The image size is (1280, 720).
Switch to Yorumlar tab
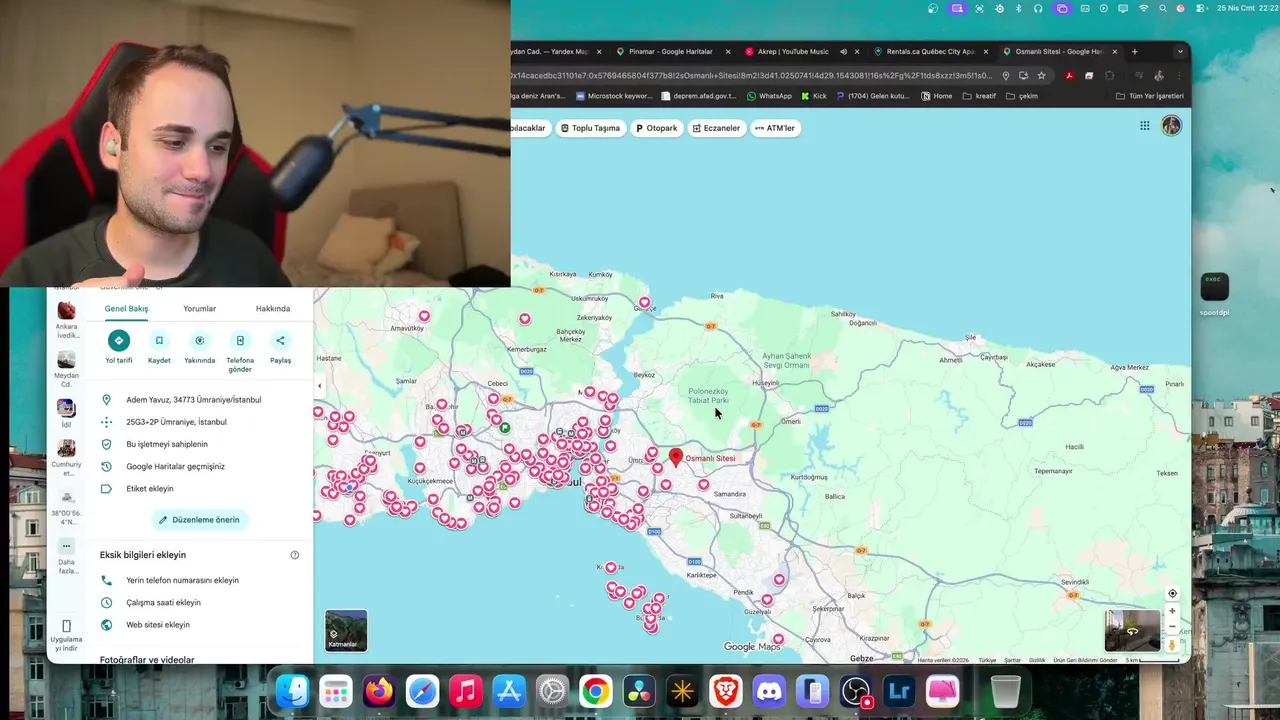pos(199,309)
